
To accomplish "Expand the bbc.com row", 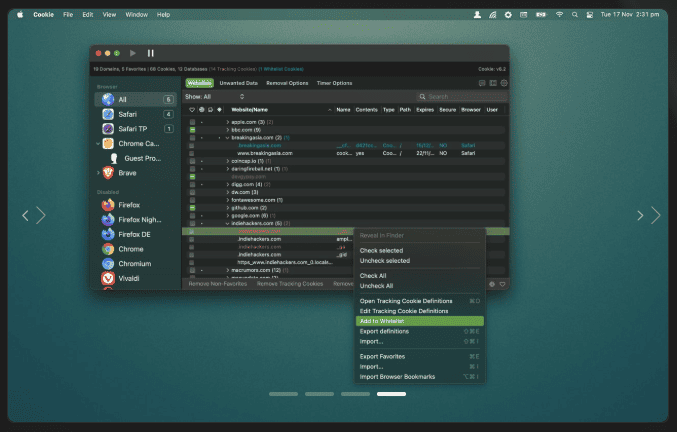I will (228, 130).
